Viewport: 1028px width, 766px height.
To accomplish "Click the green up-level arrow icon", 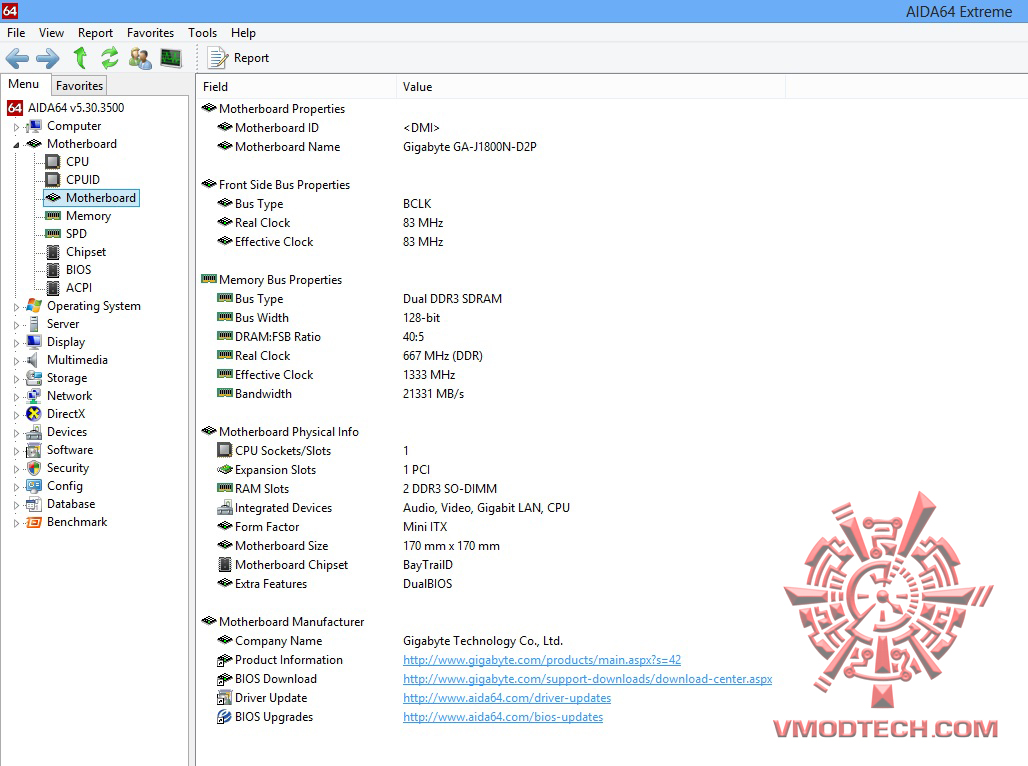I will coord(80,58).
